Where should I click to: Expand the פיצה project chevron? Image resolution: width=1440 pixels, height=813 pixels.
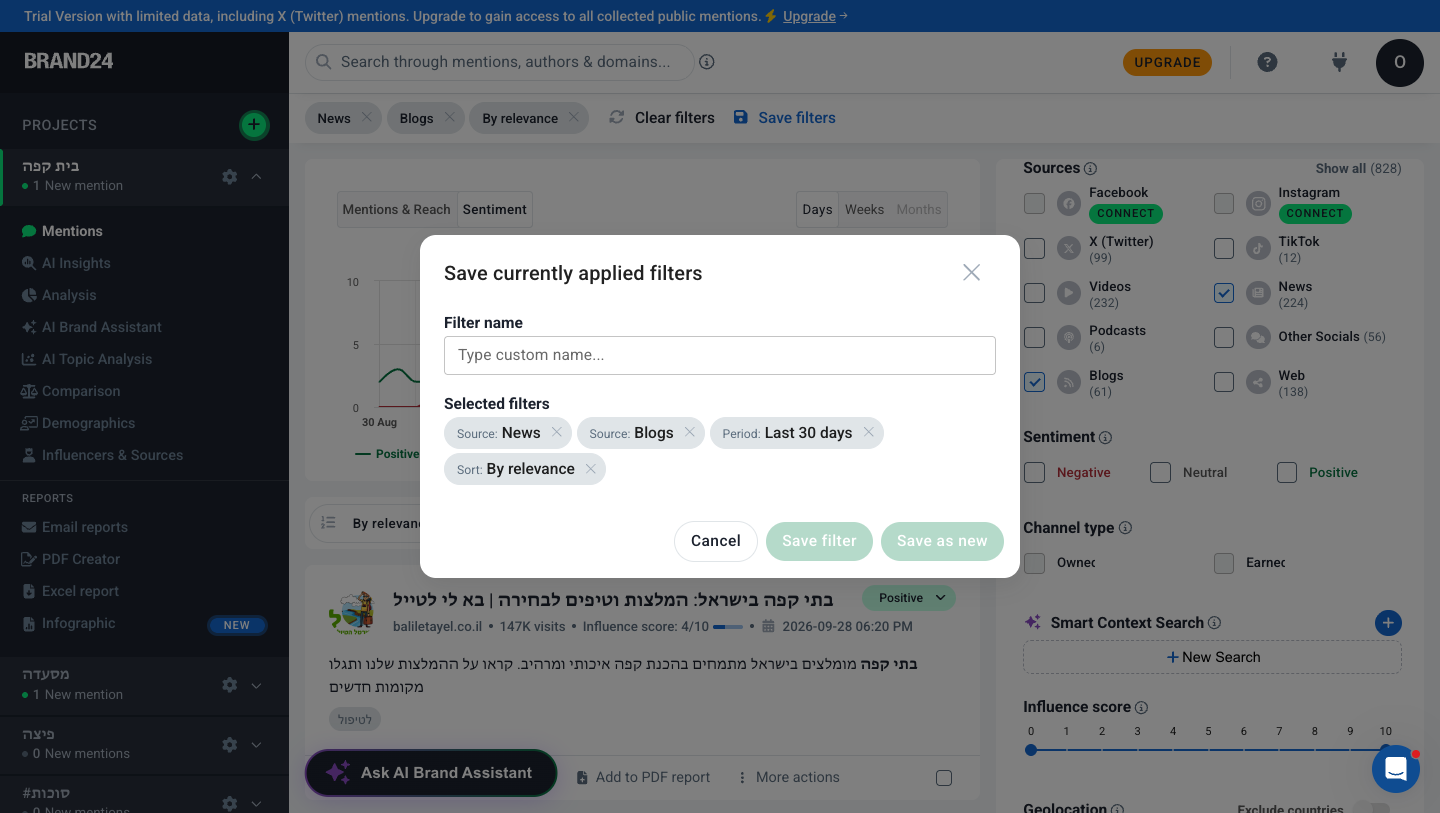click(x=257, y=744)
